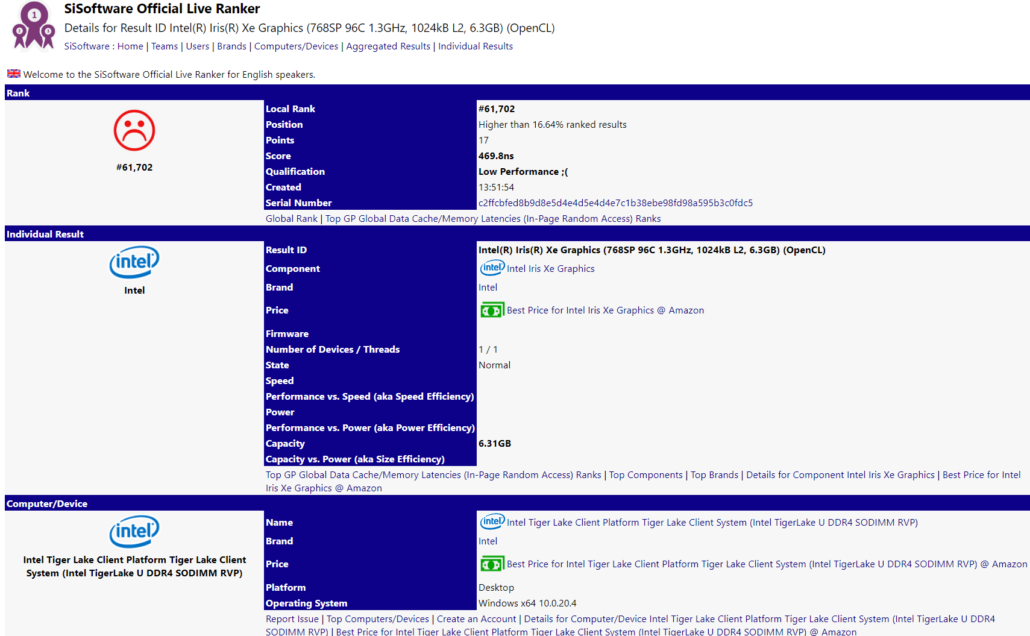
Task: Click the Intel logo in Computer/Device section
Action: click(133, 532)
